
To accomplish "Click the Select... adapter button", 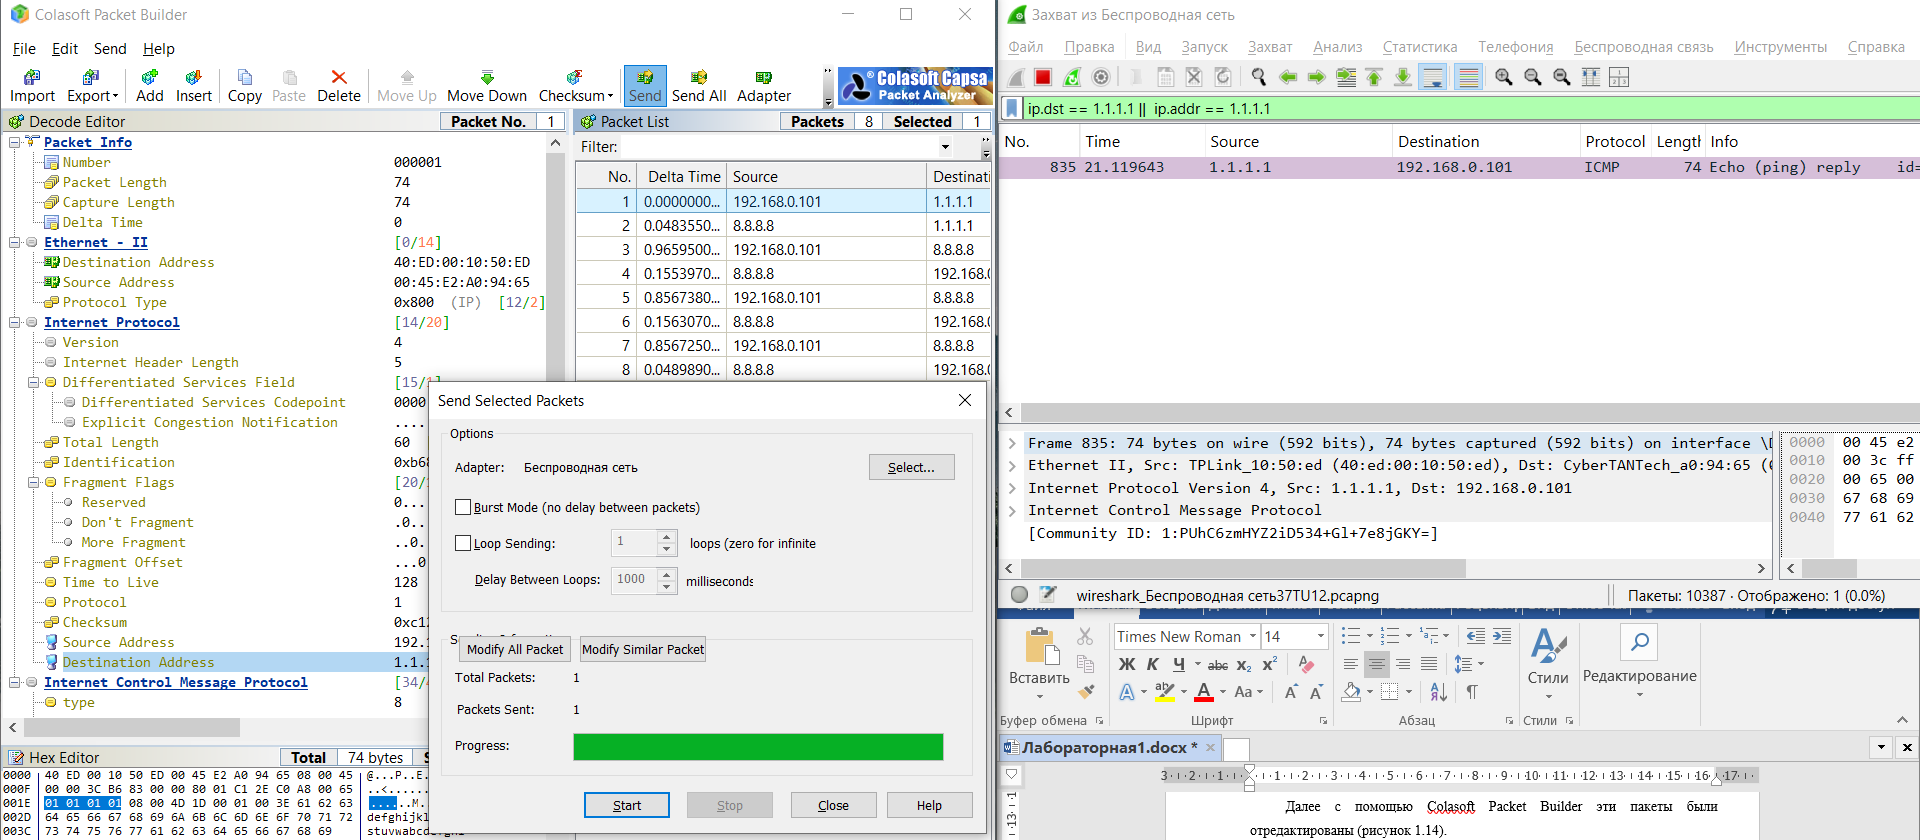I will (911, 467).
